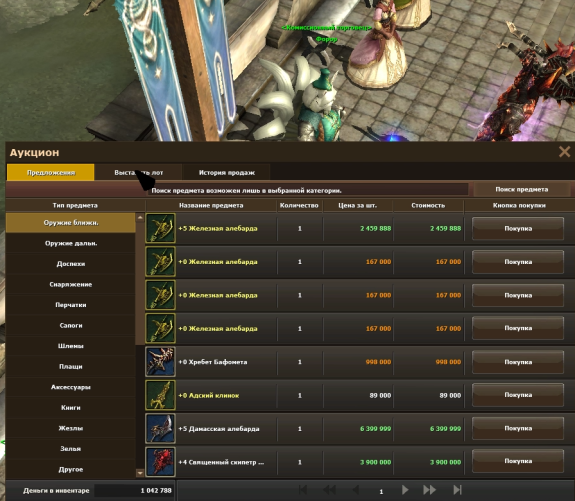Click the Священный скипетр red icon

click(160, 462)
